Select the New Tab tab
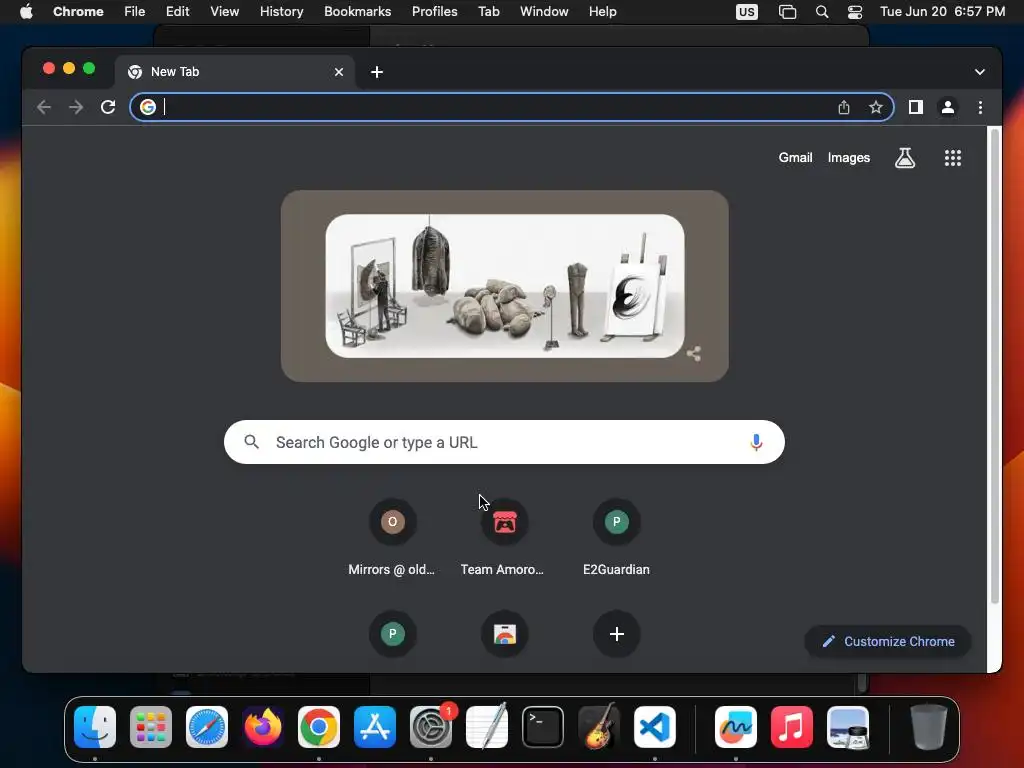 (235, 72)
